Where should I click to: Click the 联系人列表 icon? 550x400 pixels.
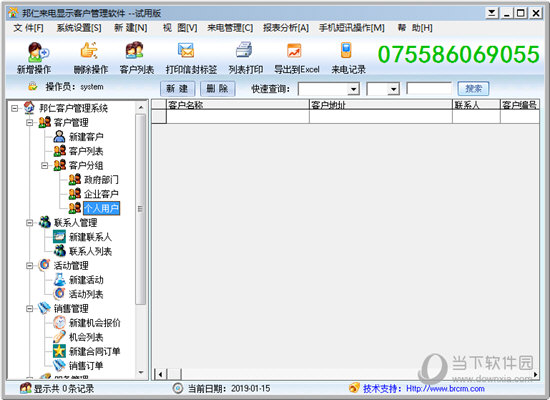point(59,251)
